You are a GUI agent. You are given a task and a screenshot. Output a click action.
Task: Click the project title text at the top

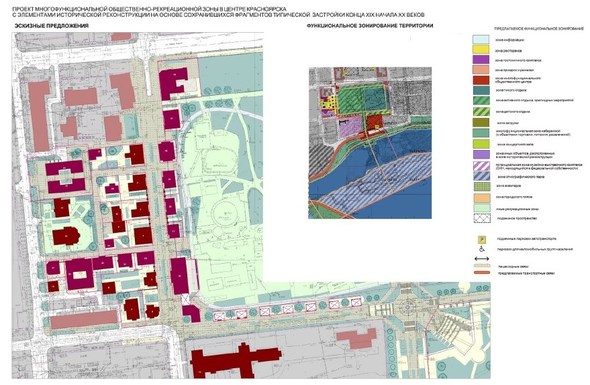pyautogui.click(x=219, y=12)
